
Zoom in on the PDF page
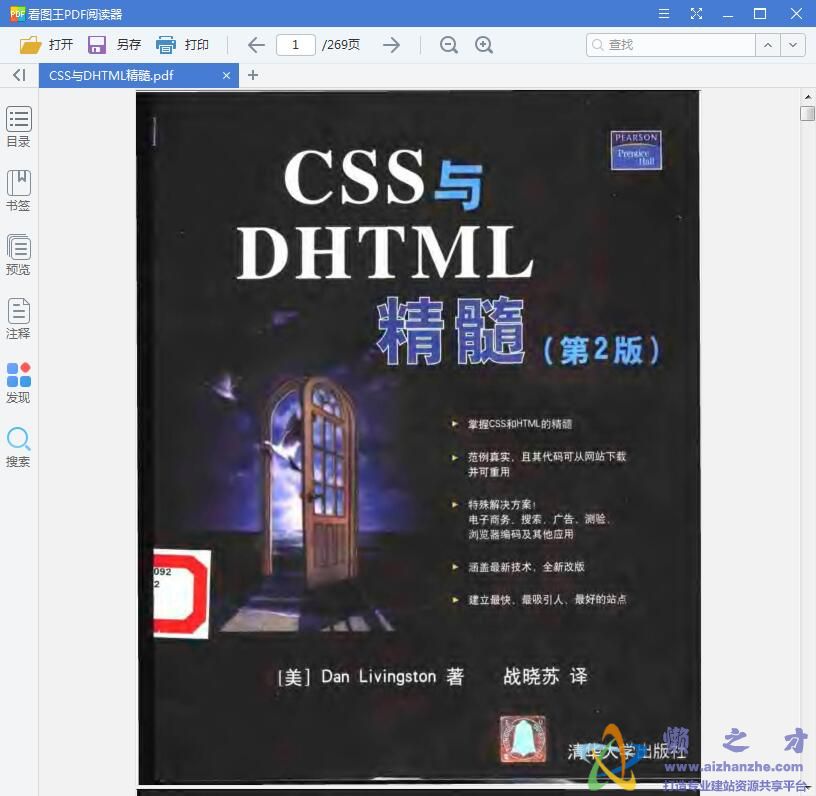tap(485, 45)
